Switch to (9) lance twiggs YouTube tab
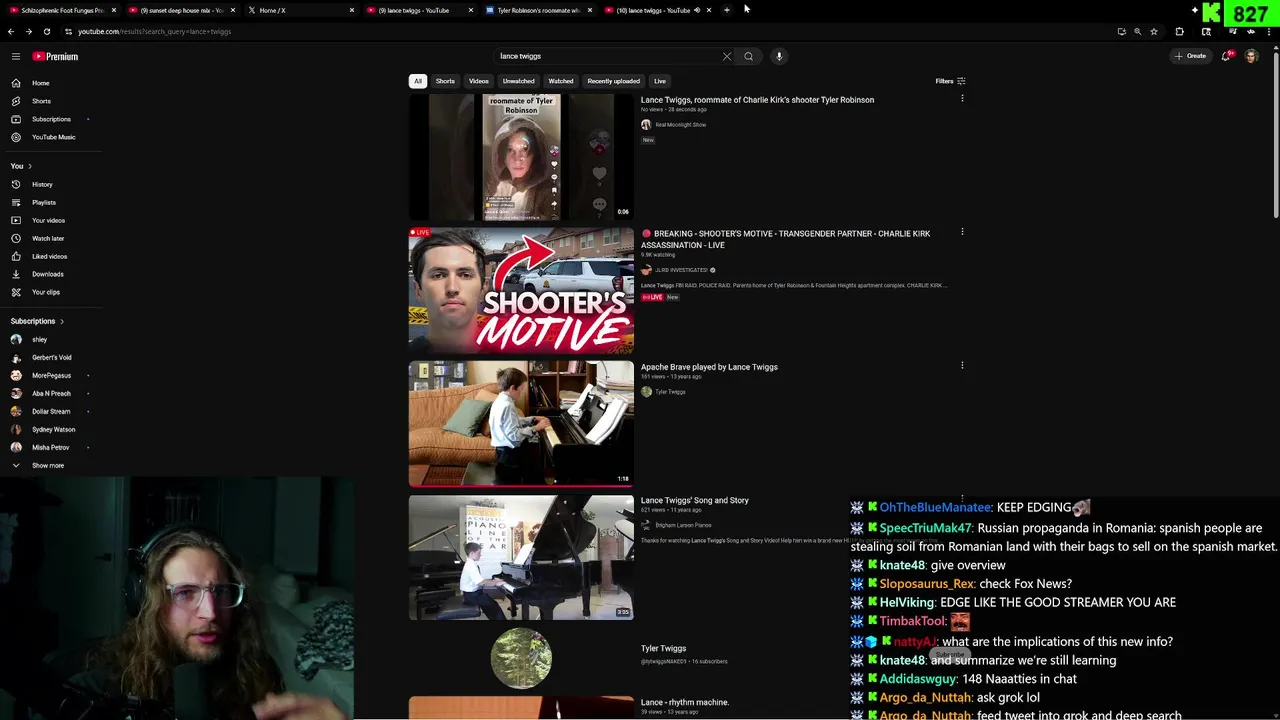The height and width of the screenshot is (720, 1280). pos(418,10)
